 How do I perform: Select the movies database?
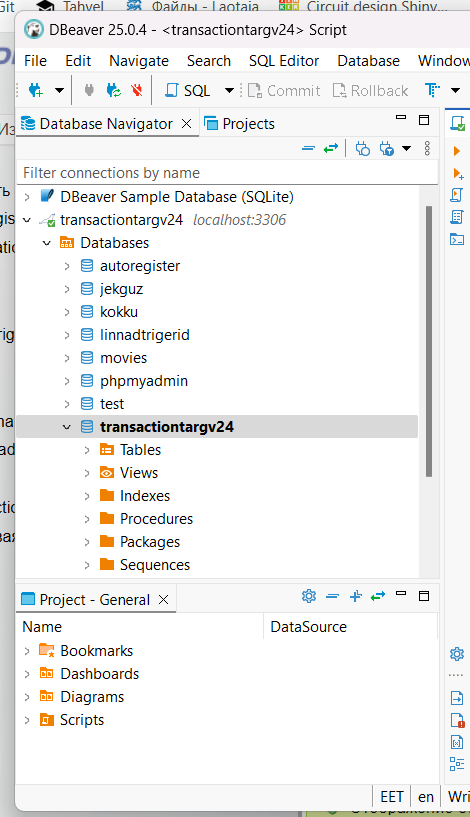pyautogui.click(x=123, y=357)
